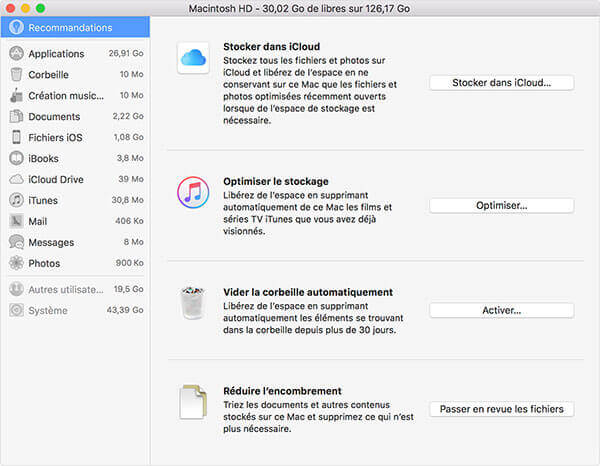Click the Messages speech bubble icon

[16, 242]
